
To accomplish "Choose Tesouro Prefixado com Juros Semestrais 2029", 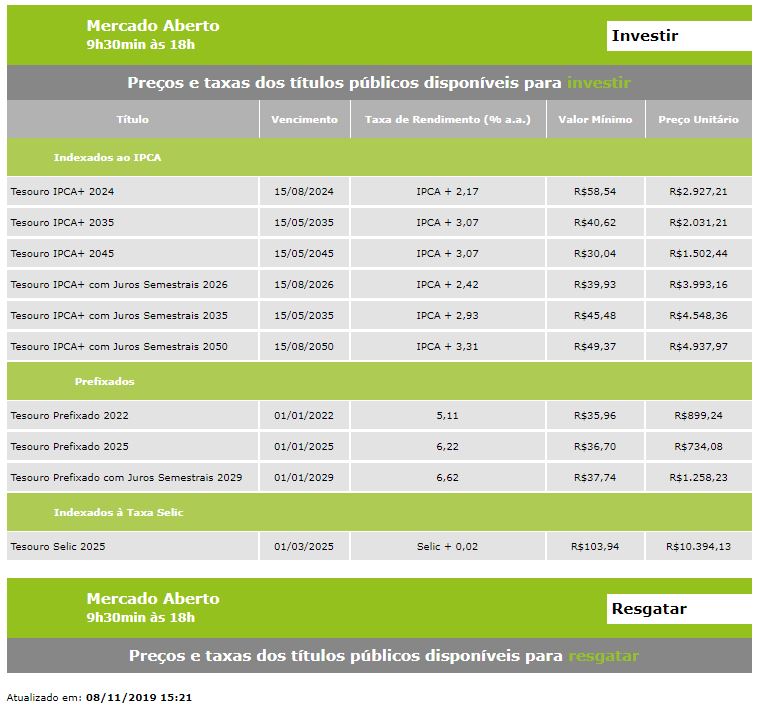I will pos(126,478).
